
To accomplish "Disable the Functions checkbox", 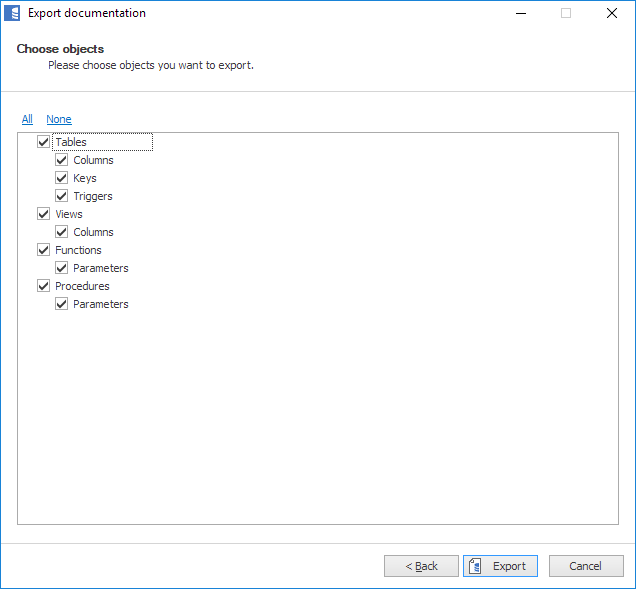I will 43,250.
